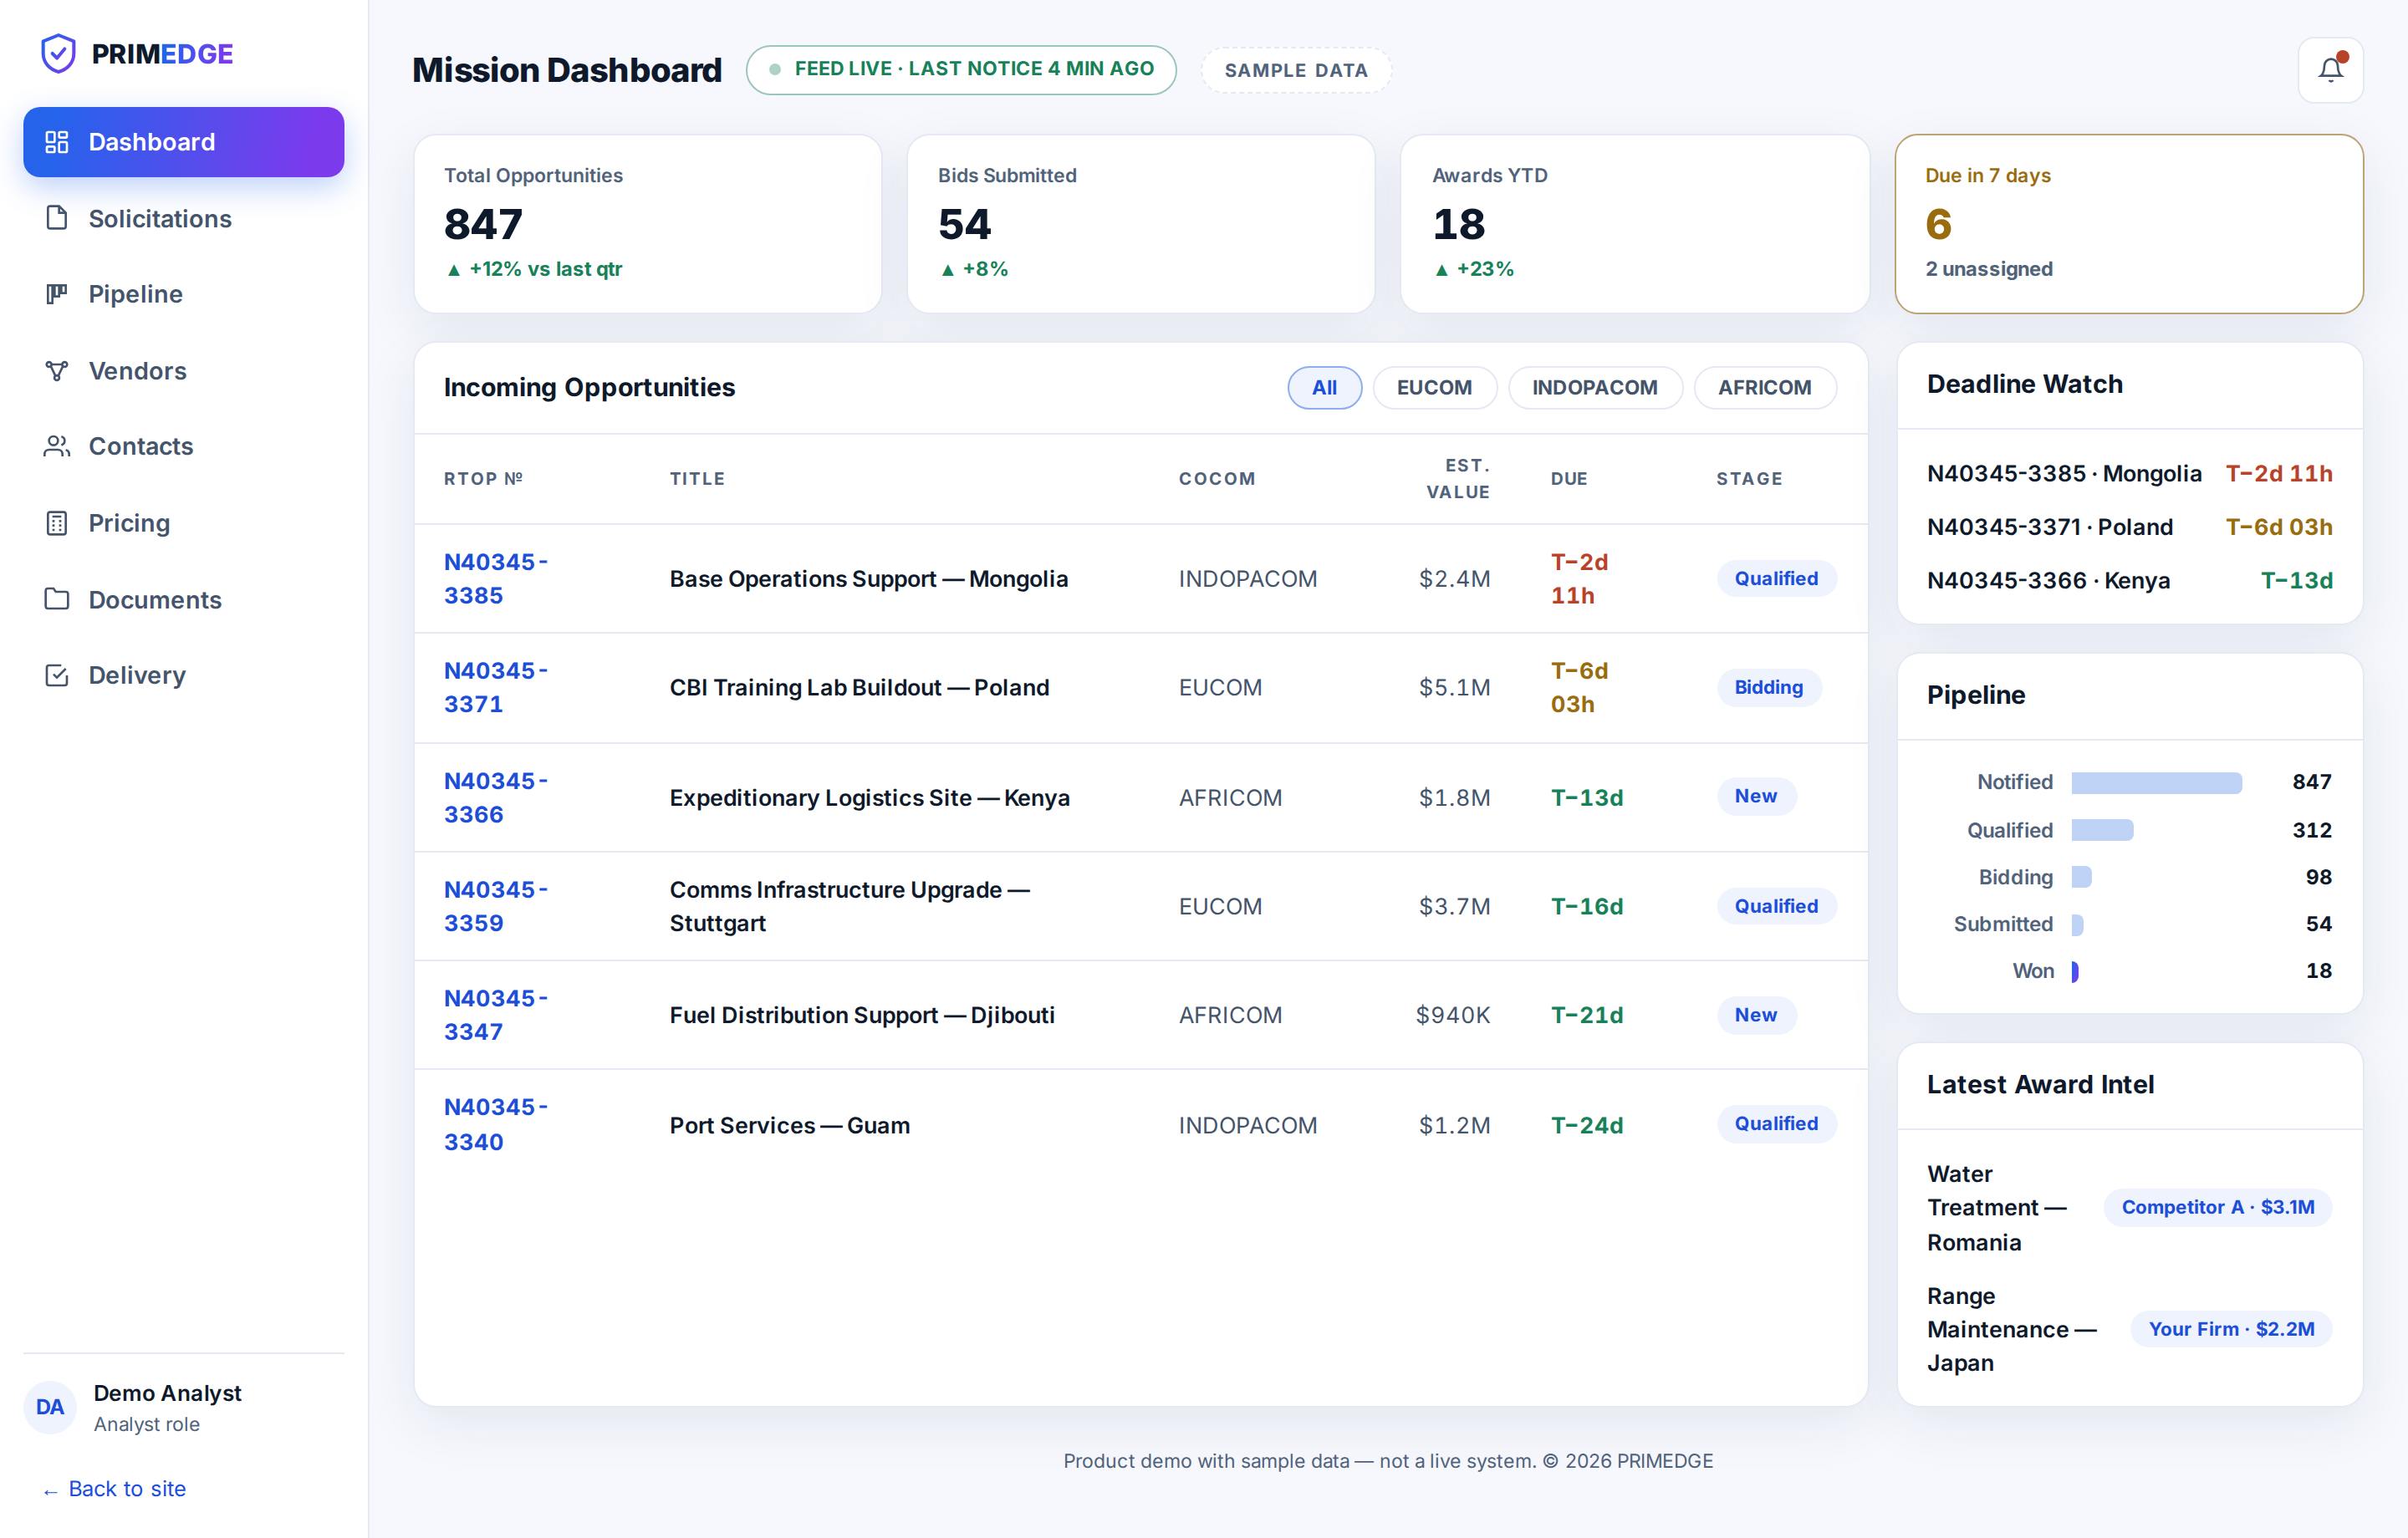Click the Solicitations document icon
The image size is (2408, 1538).
click(57, 218)
